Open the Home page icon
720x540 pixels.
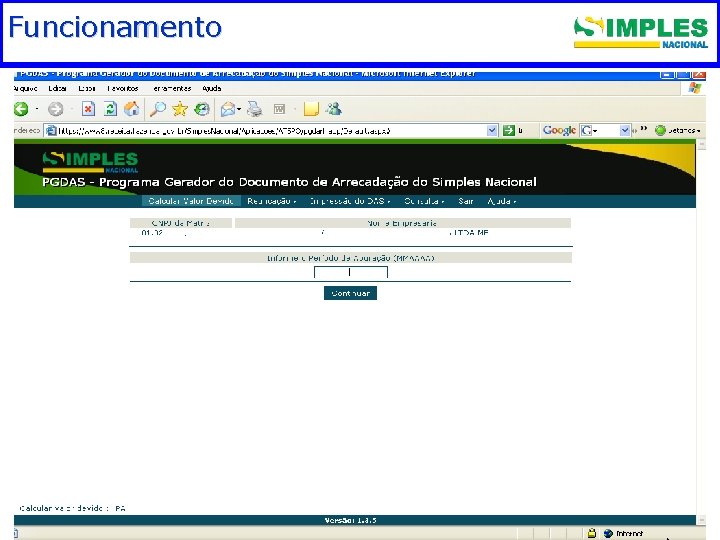132,109
